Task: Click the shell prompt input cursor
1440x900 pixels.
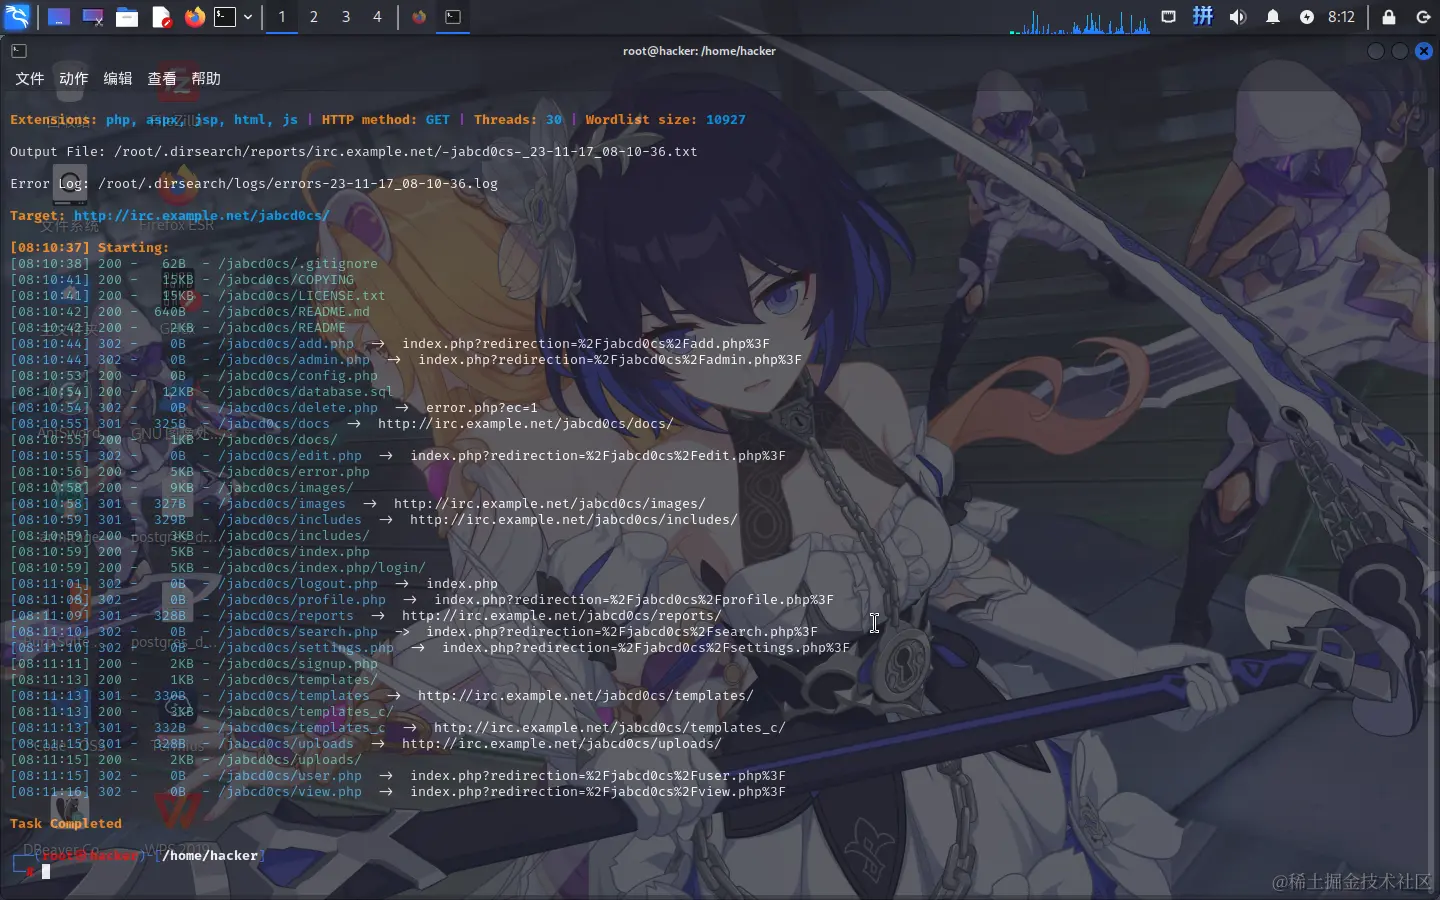Action: click(x=46, y=872)
